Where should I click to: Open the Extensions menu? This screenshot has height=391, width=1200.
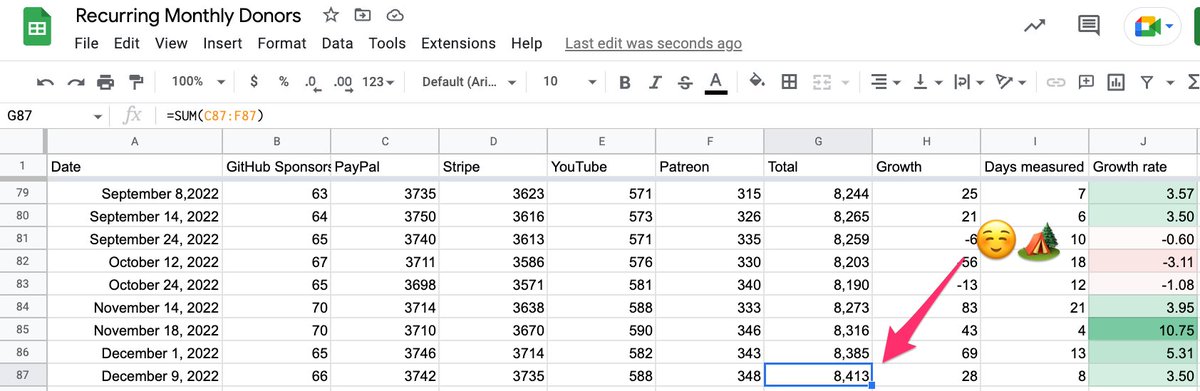(x=458, y=43)
